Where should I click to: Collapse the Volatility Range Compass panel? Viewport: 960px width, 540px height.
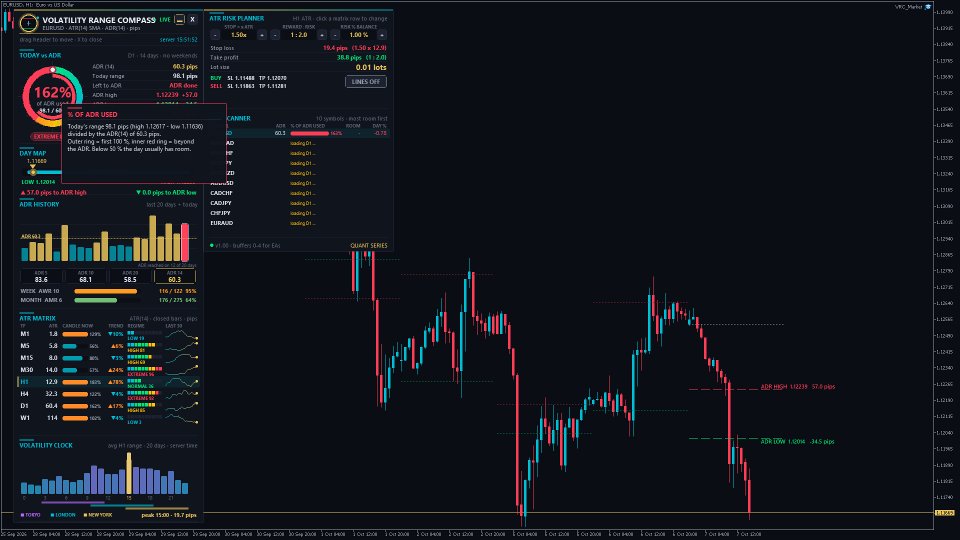(179, 20)
